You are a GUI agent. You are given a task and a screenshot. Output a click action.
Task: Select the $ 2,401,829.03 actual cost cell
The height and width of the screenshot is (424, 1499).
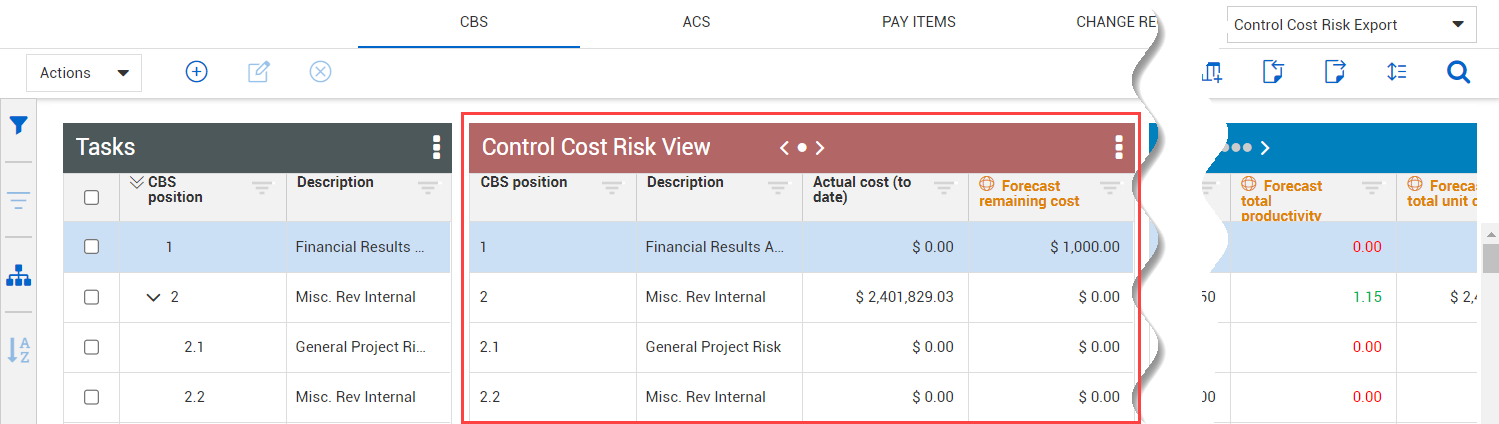coord(885,297)
